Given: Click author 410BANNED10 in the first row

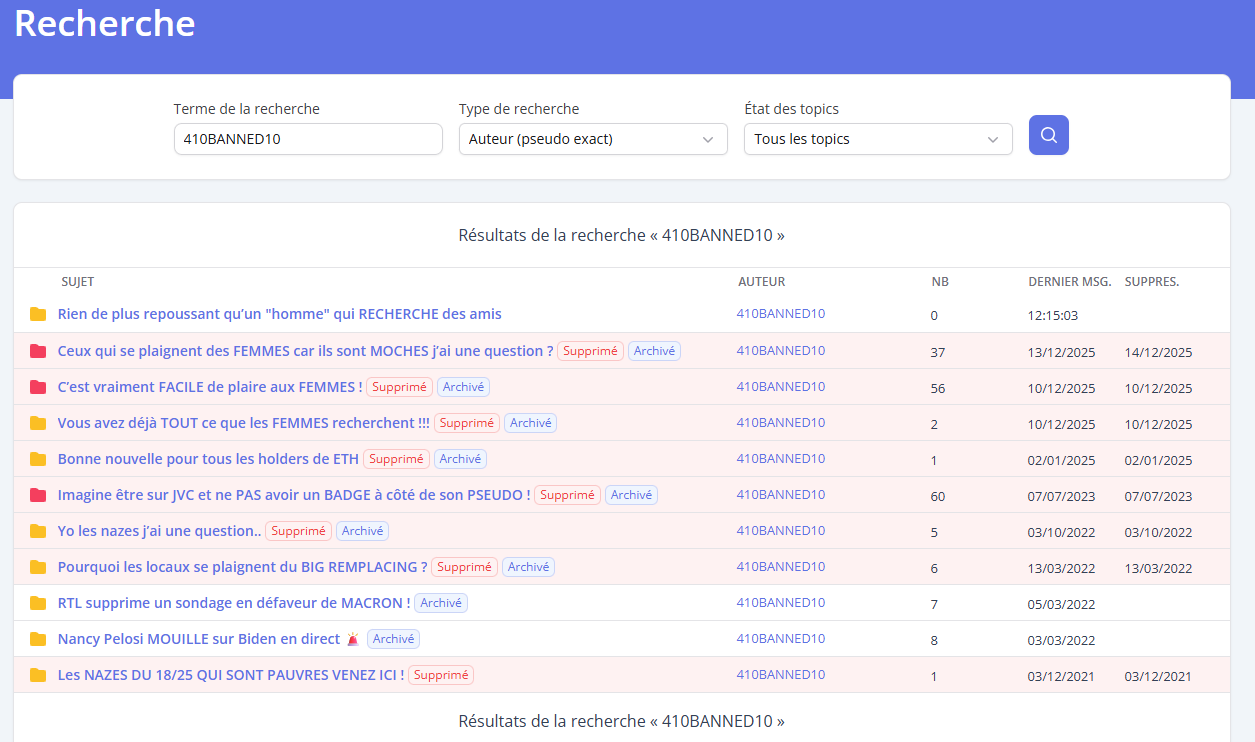Looking at the screenshot, I should click(x=780, y=314).
